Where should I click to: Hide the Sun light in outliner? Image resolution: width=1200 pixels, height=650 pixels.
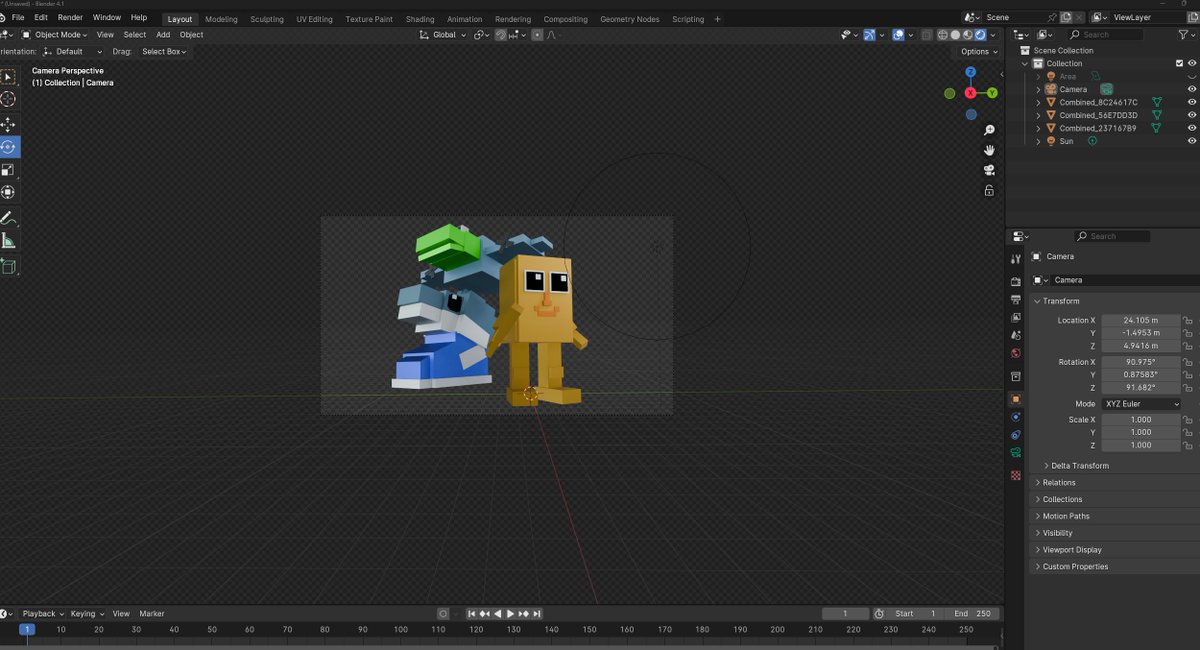click(1192, 141)
